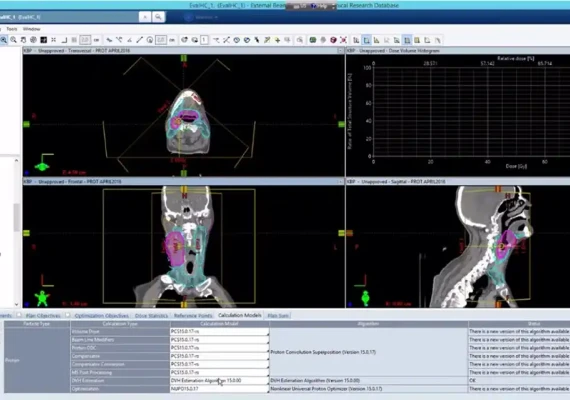Screen dimensions: 570x400
Task: Select the pan hand tool
Action: pyautogui.click(x=23, y=40)
